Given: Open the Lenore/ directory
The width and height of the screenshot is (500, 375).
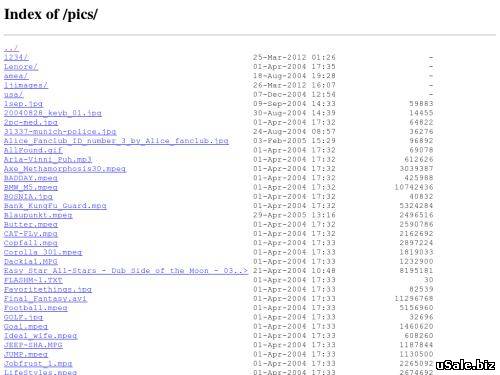Looking at the screenshot, I should (21, 67).
